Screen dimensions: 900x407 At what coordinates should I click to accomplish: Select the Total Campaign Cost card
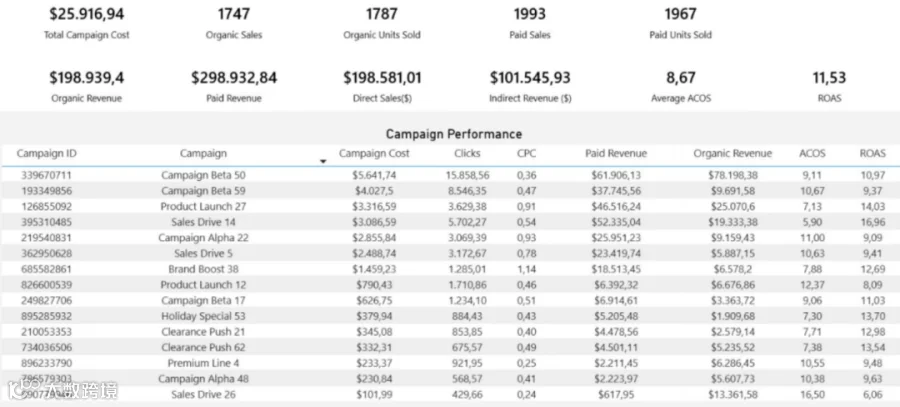tap(87, 22)
